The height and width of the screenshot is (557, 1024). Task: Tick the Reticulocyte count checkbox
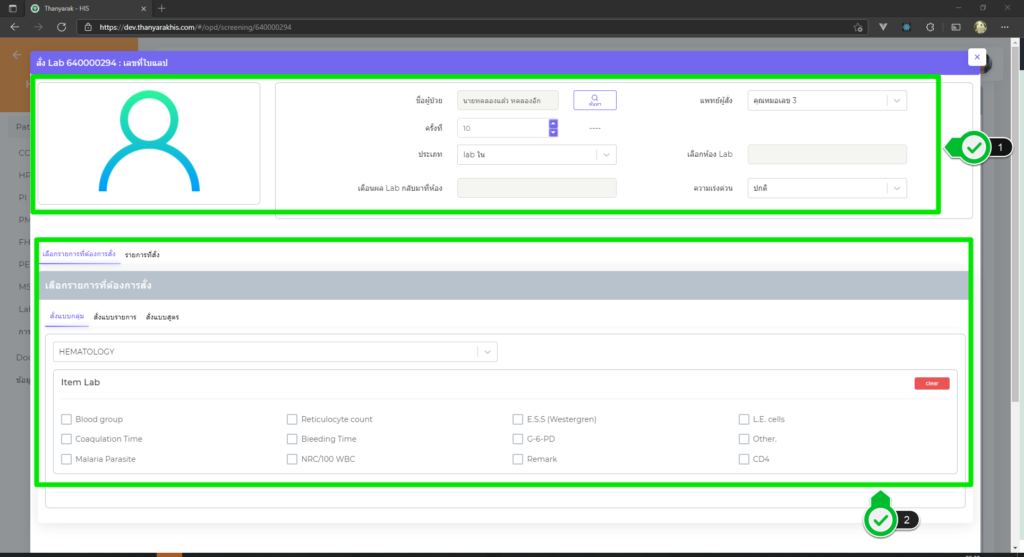[x=292, y=419]
